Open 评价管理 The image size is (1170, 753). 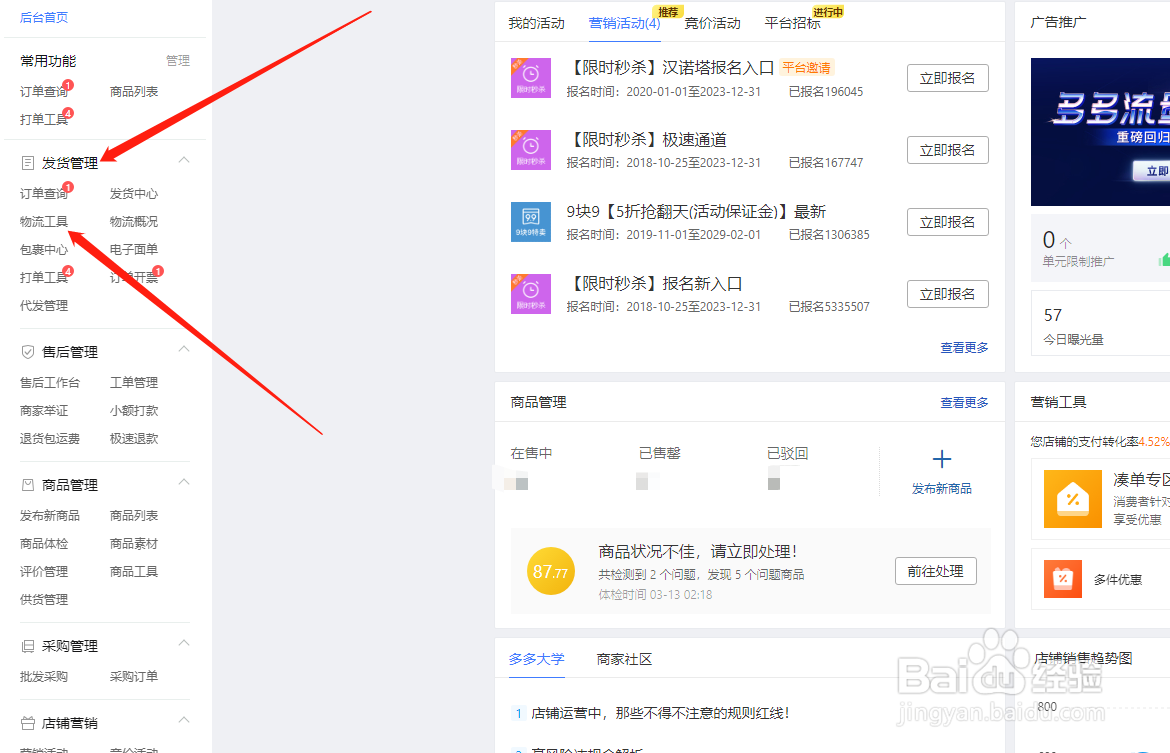44,572
